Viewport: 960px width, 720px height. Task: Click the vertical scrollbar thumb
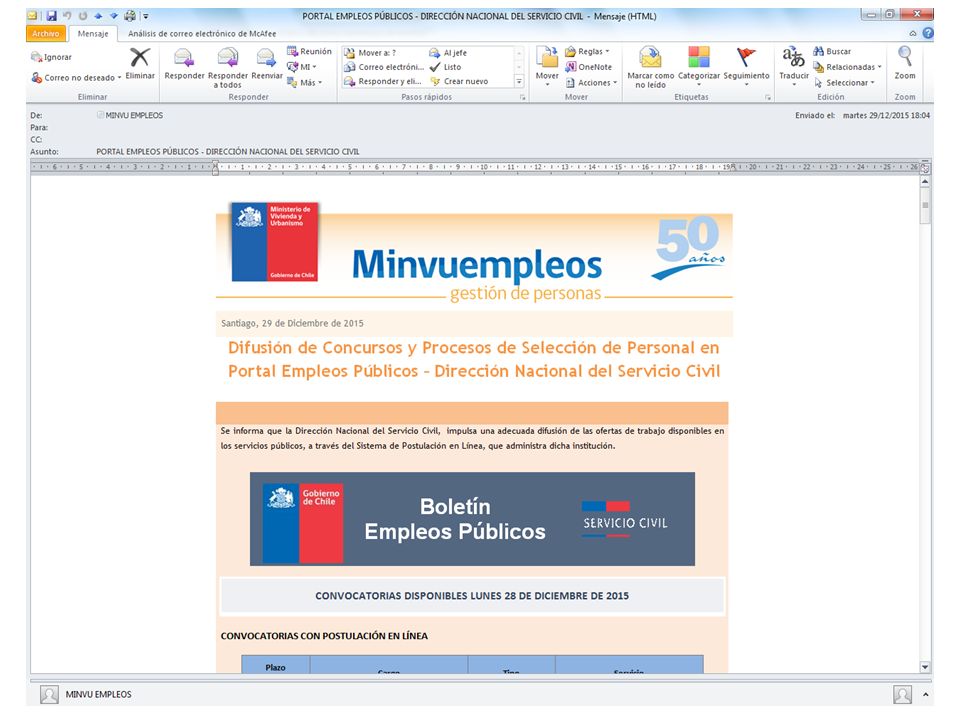click(925, 206)
